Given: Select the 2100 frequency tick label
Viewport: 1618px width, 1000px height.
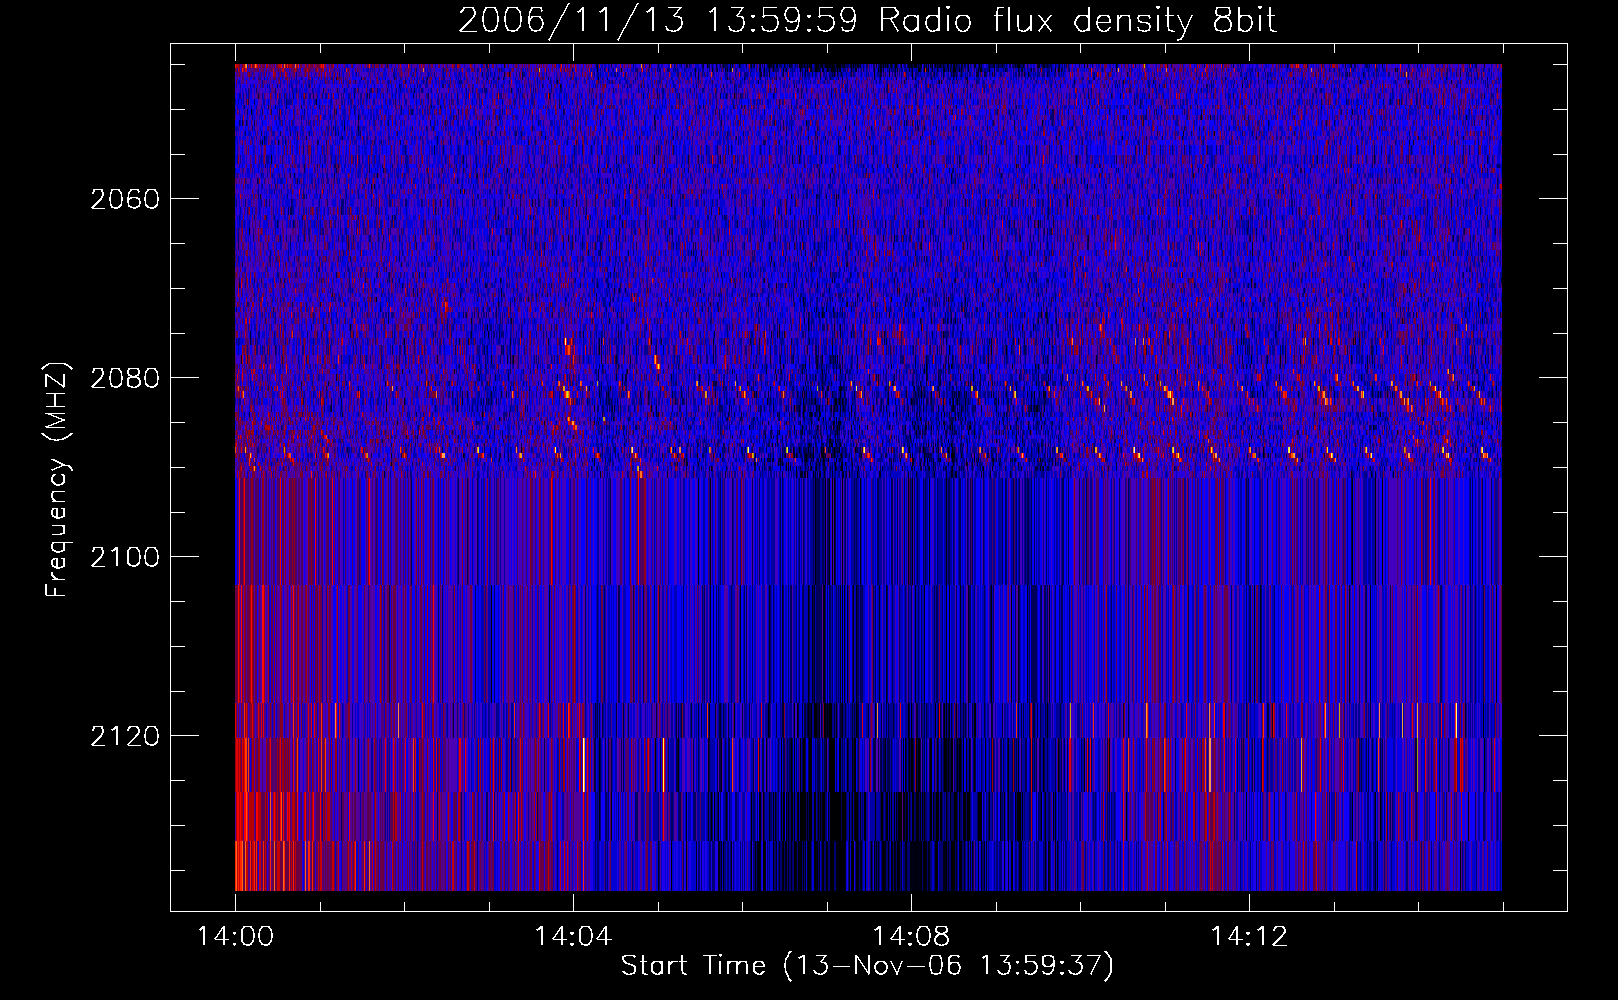Looking at the screenshot, I should tap(125, 557).
